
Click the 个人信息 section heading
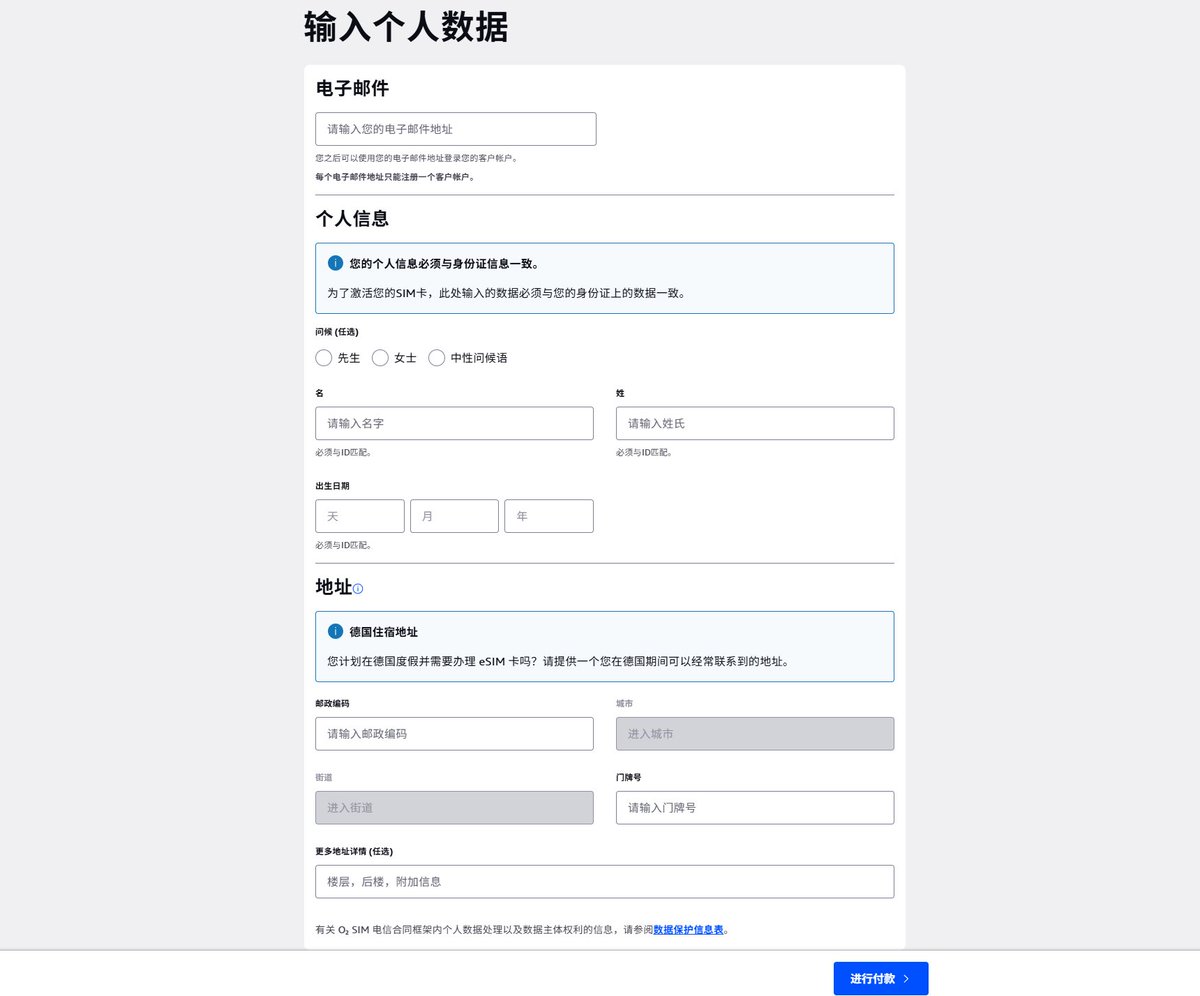352,218
